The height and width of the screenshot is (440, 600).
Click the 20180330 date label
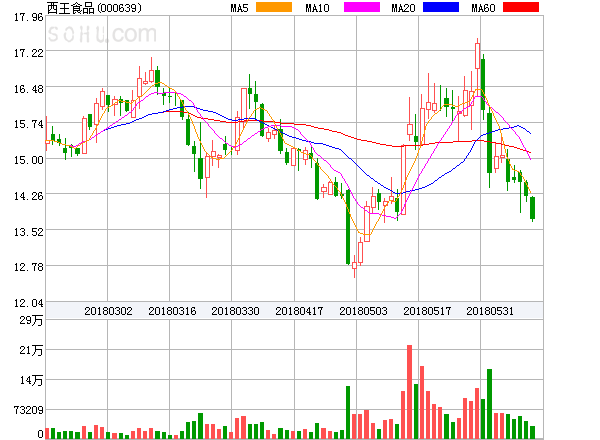click(x=235, y=311)
